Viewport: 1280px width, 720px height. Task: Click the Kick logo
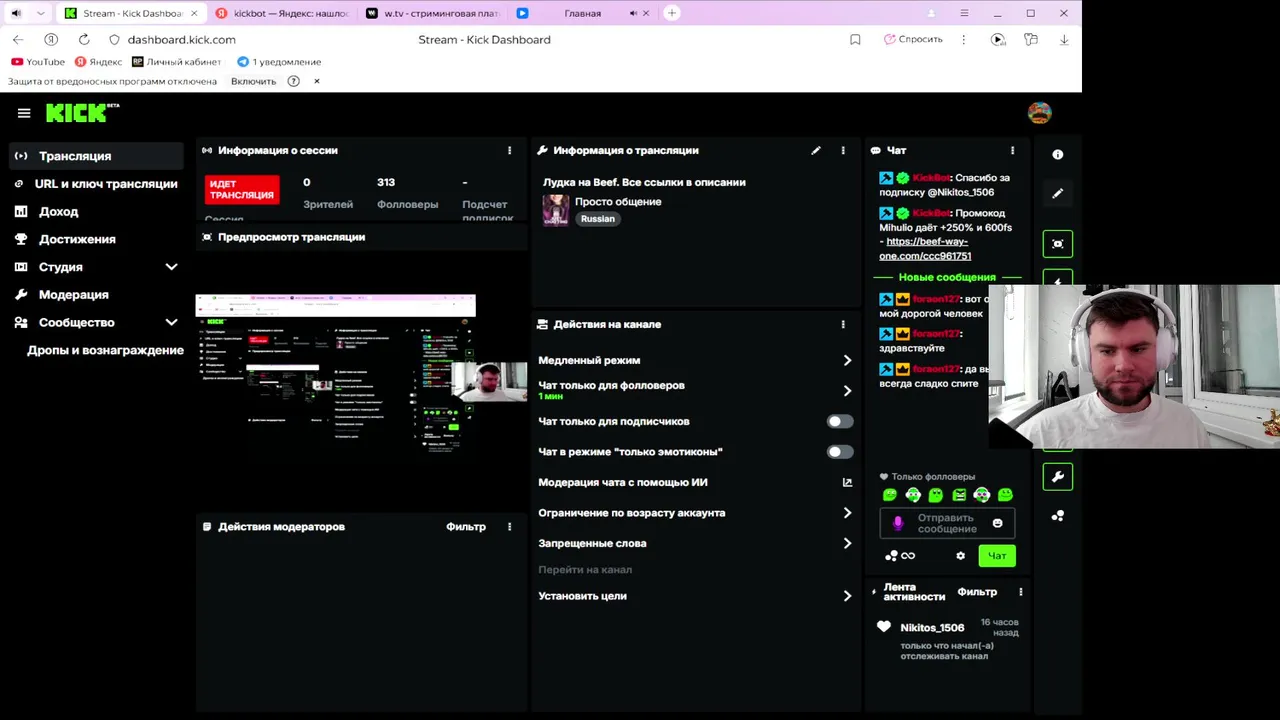point(82,113)
